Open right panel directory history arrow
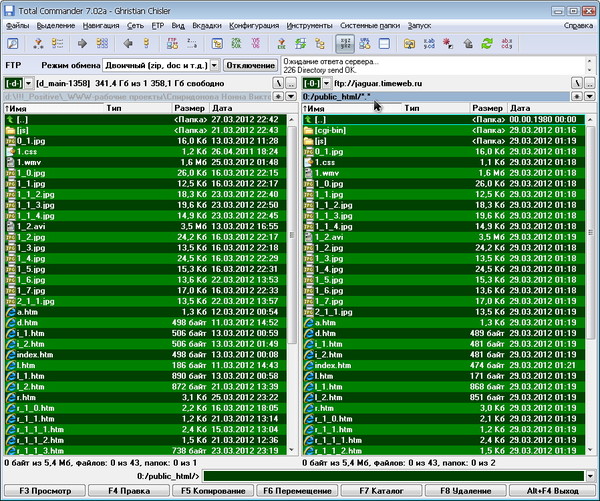Viewport: 600px width, 501px height. tap(590, 96)
